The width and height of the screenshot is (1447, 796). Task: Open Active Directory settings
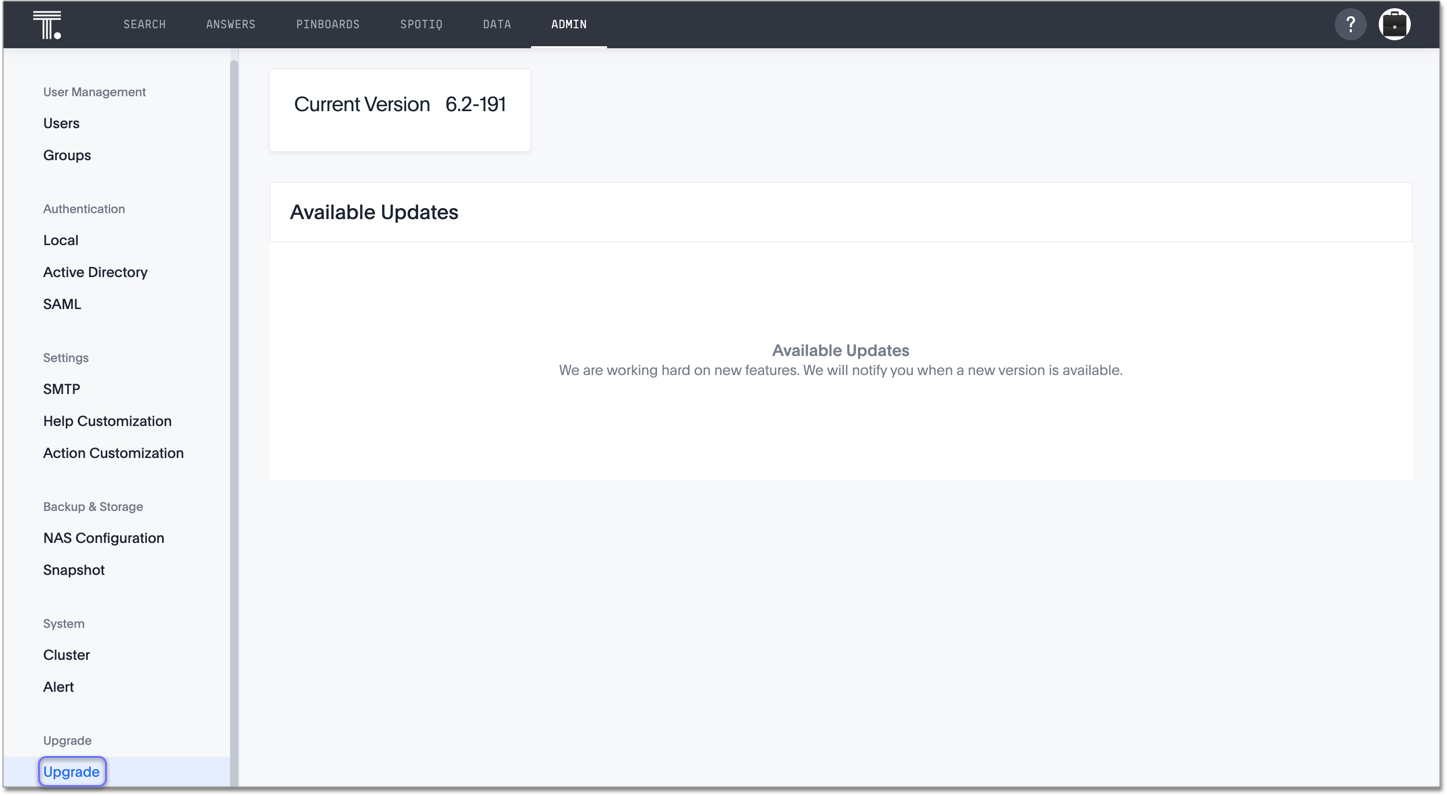pos(95,272)
